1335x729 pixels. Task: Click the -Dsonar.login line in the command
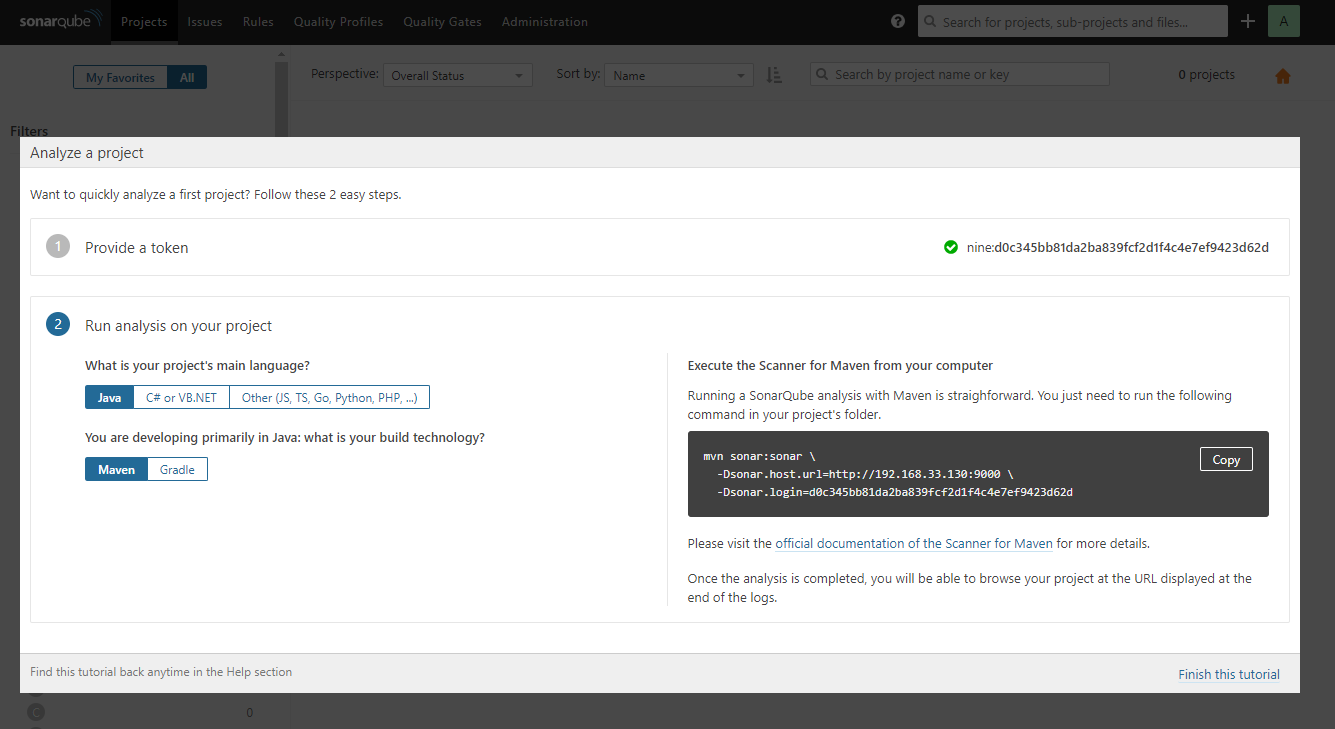pos(895,492)
